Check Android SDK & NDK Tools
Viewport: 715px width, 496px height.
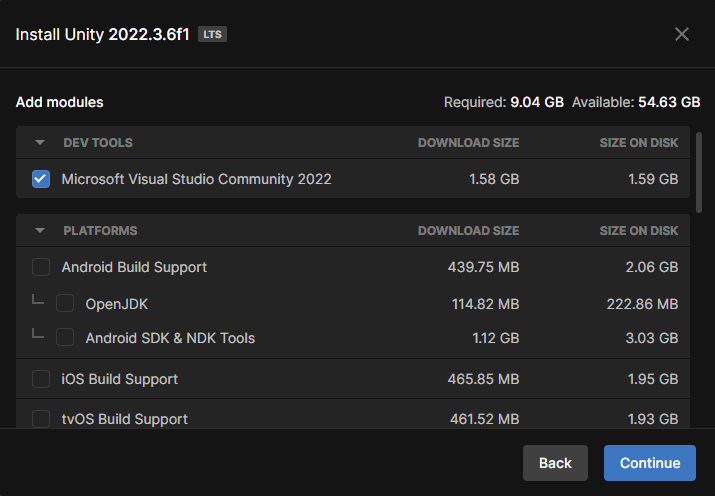(x=65, y=337)
